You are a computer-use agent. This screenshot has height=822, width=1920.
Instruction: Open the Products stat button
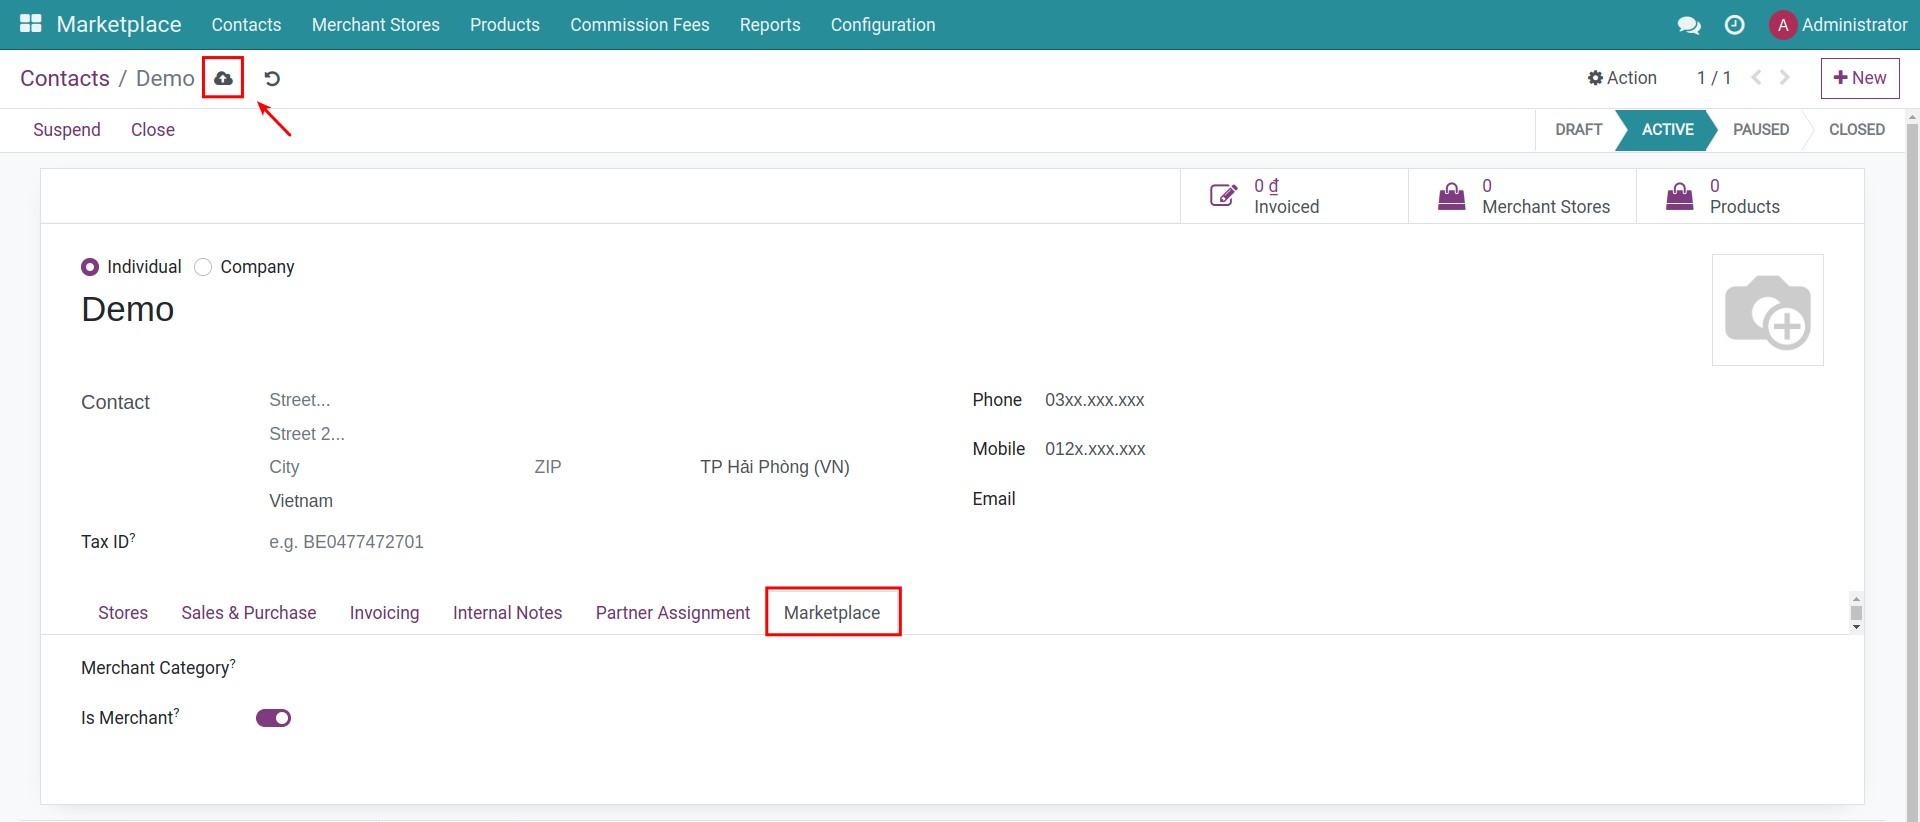click(1750, 196)
